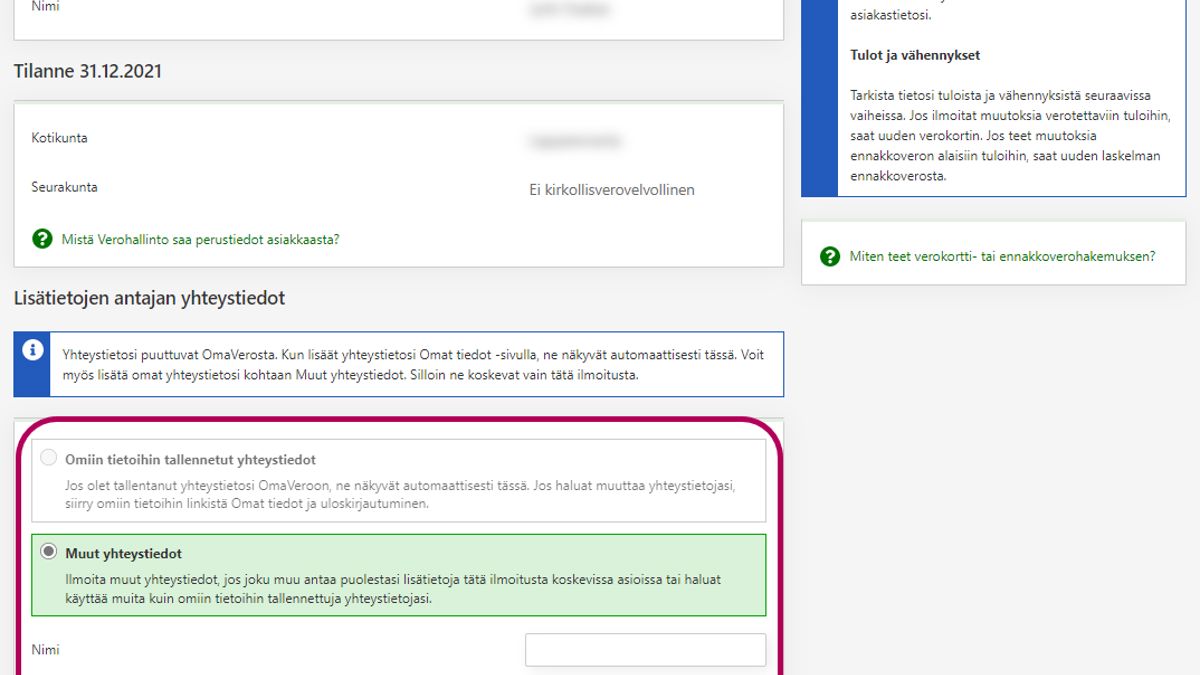Click the bold "Muut yhteystiedot" option label

pyautogui.click(x=123, y=554)
